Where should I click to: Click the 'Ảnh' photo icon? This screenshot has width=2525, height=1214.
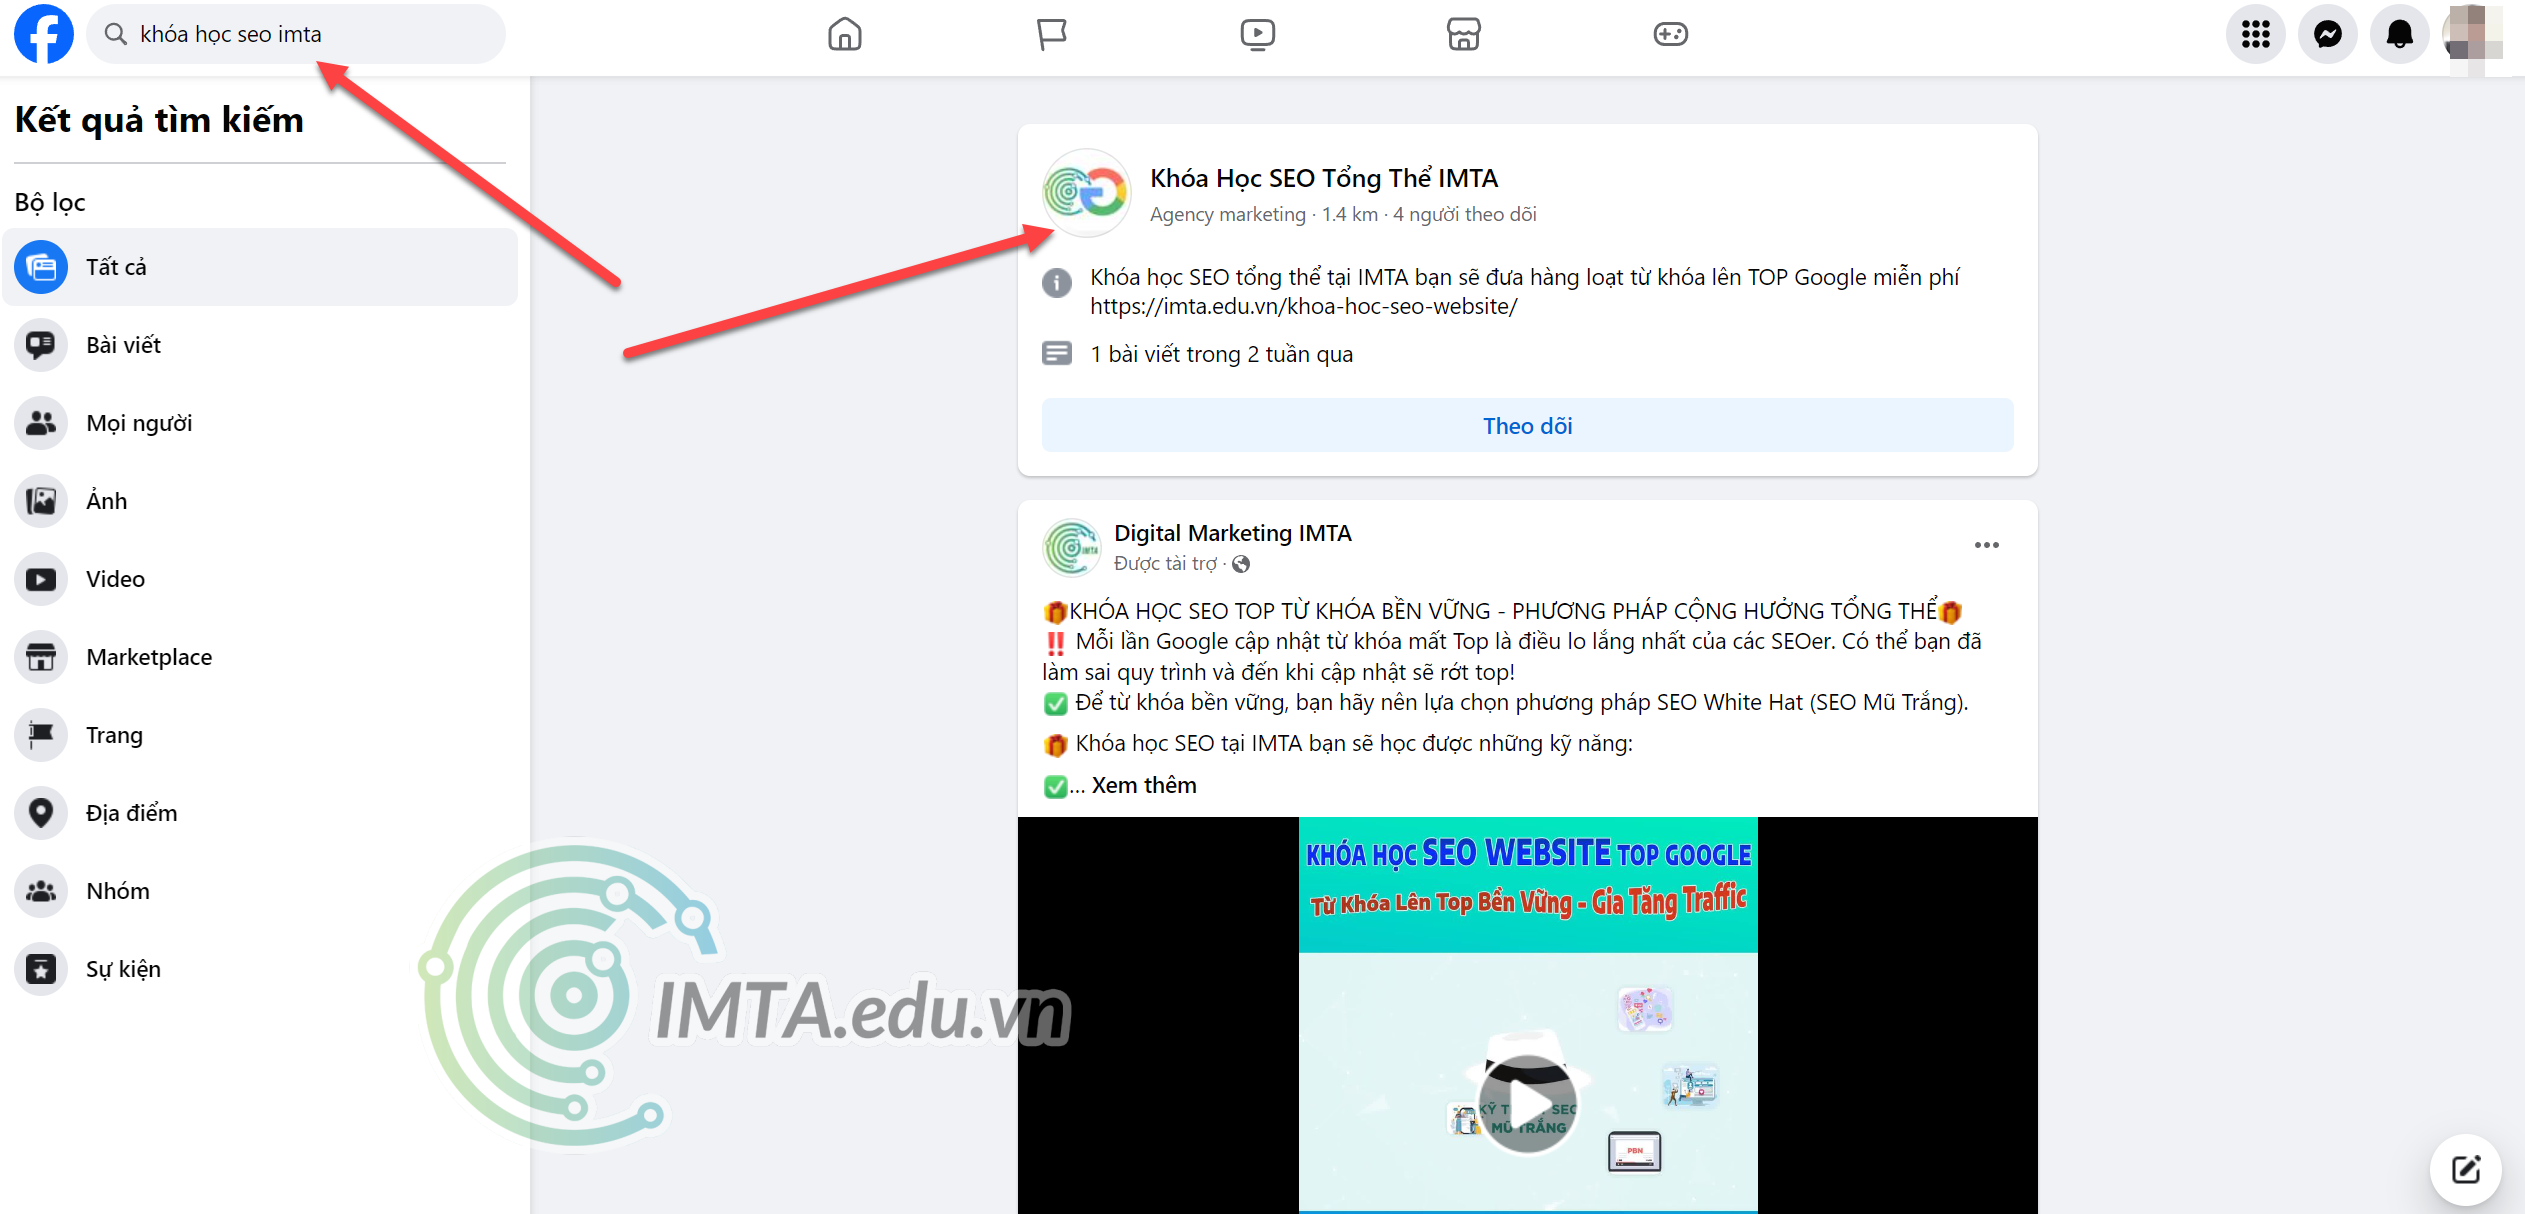click(x=41, y=501)
